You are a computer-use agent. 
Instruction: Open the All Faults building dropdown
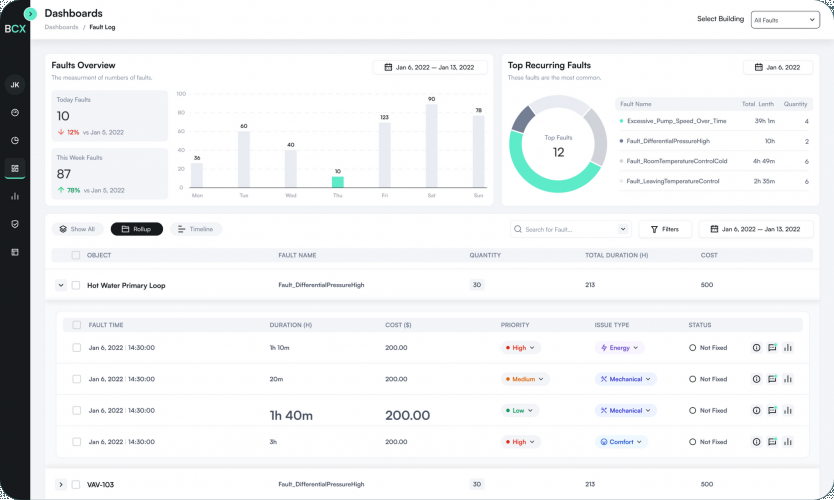click(784, 19)
